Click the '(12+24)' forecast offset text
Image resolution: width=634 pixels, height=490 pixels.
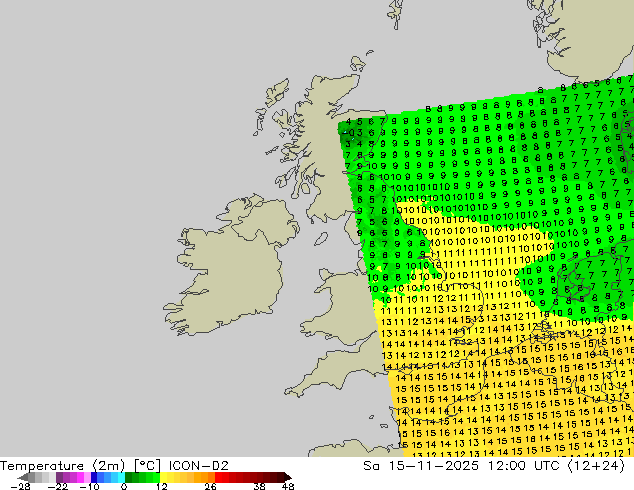(596, 466)
